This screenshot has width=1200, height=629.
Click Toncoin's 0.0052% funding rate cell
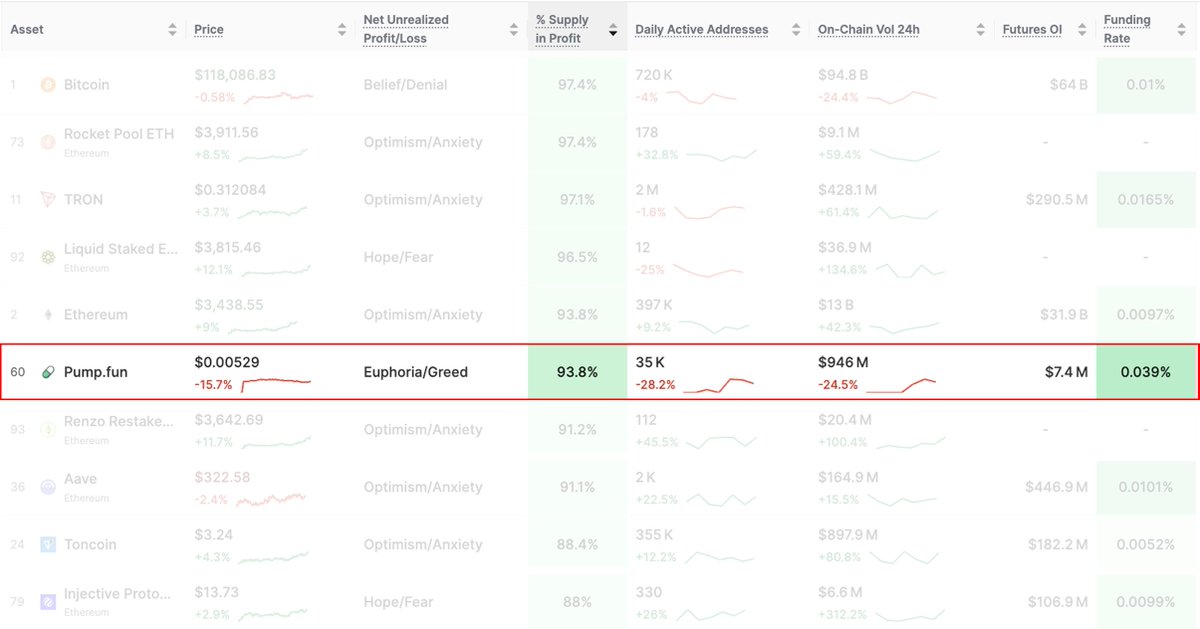click(1146, 545)
